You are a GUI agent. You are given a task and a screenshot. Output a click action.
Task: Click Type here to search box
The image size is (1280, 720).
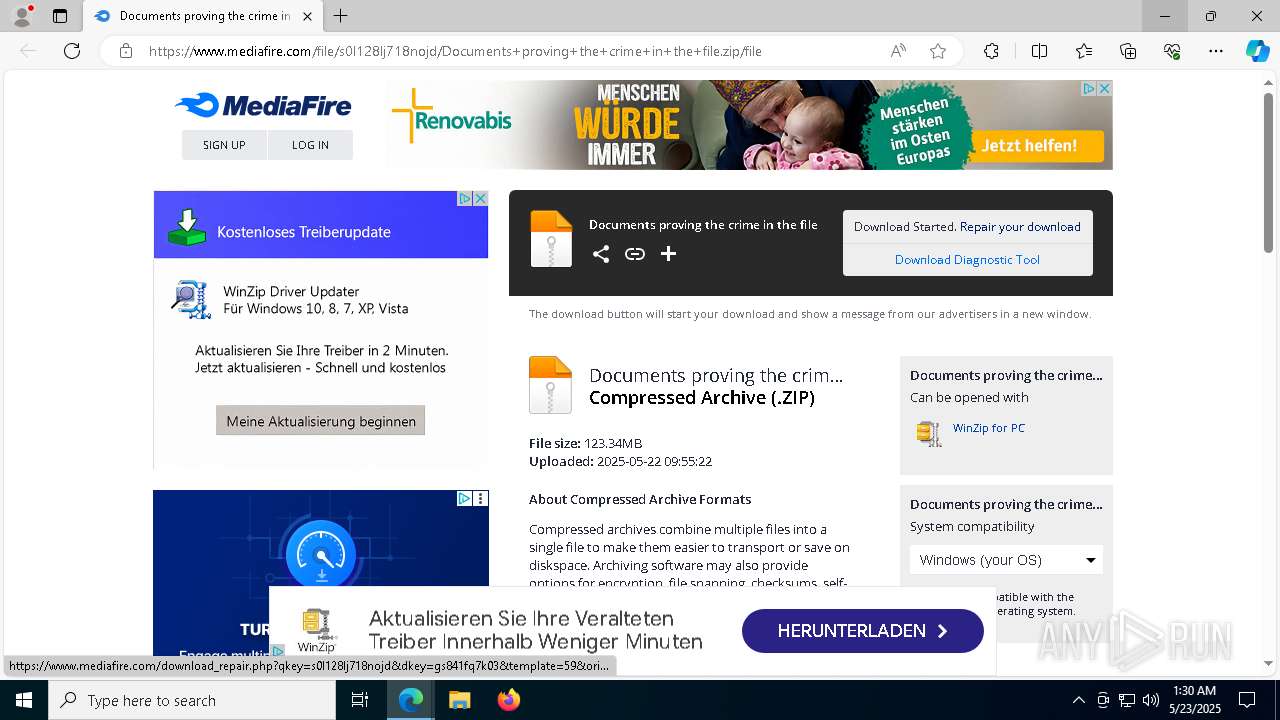click(192, 700)
